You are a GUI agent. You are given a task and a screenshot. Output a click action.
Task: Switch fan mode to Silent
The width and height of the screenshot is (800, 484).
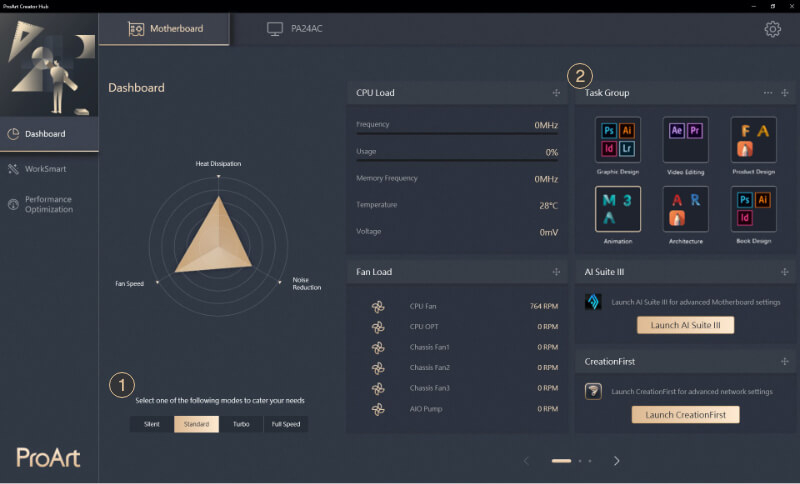click(x=151, y=424)
